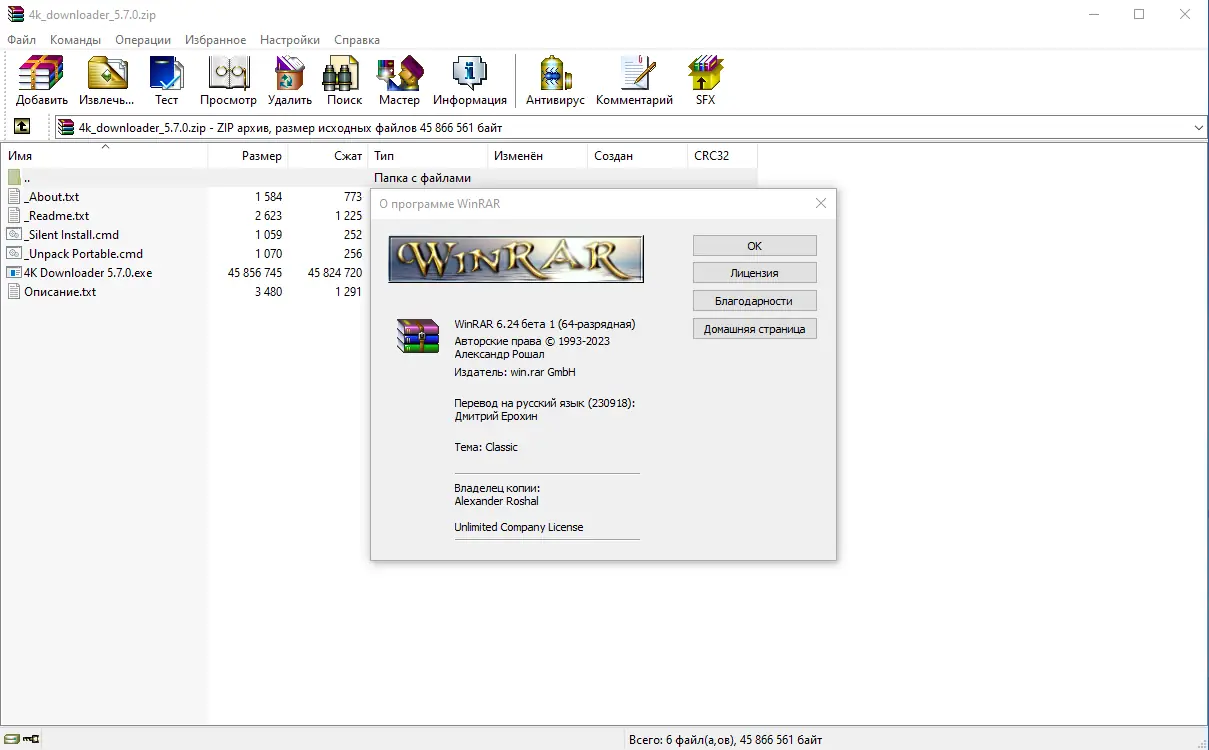Click the parent folder '..' icon
This screenshot has width=1209, height=750.
[14, 178]
